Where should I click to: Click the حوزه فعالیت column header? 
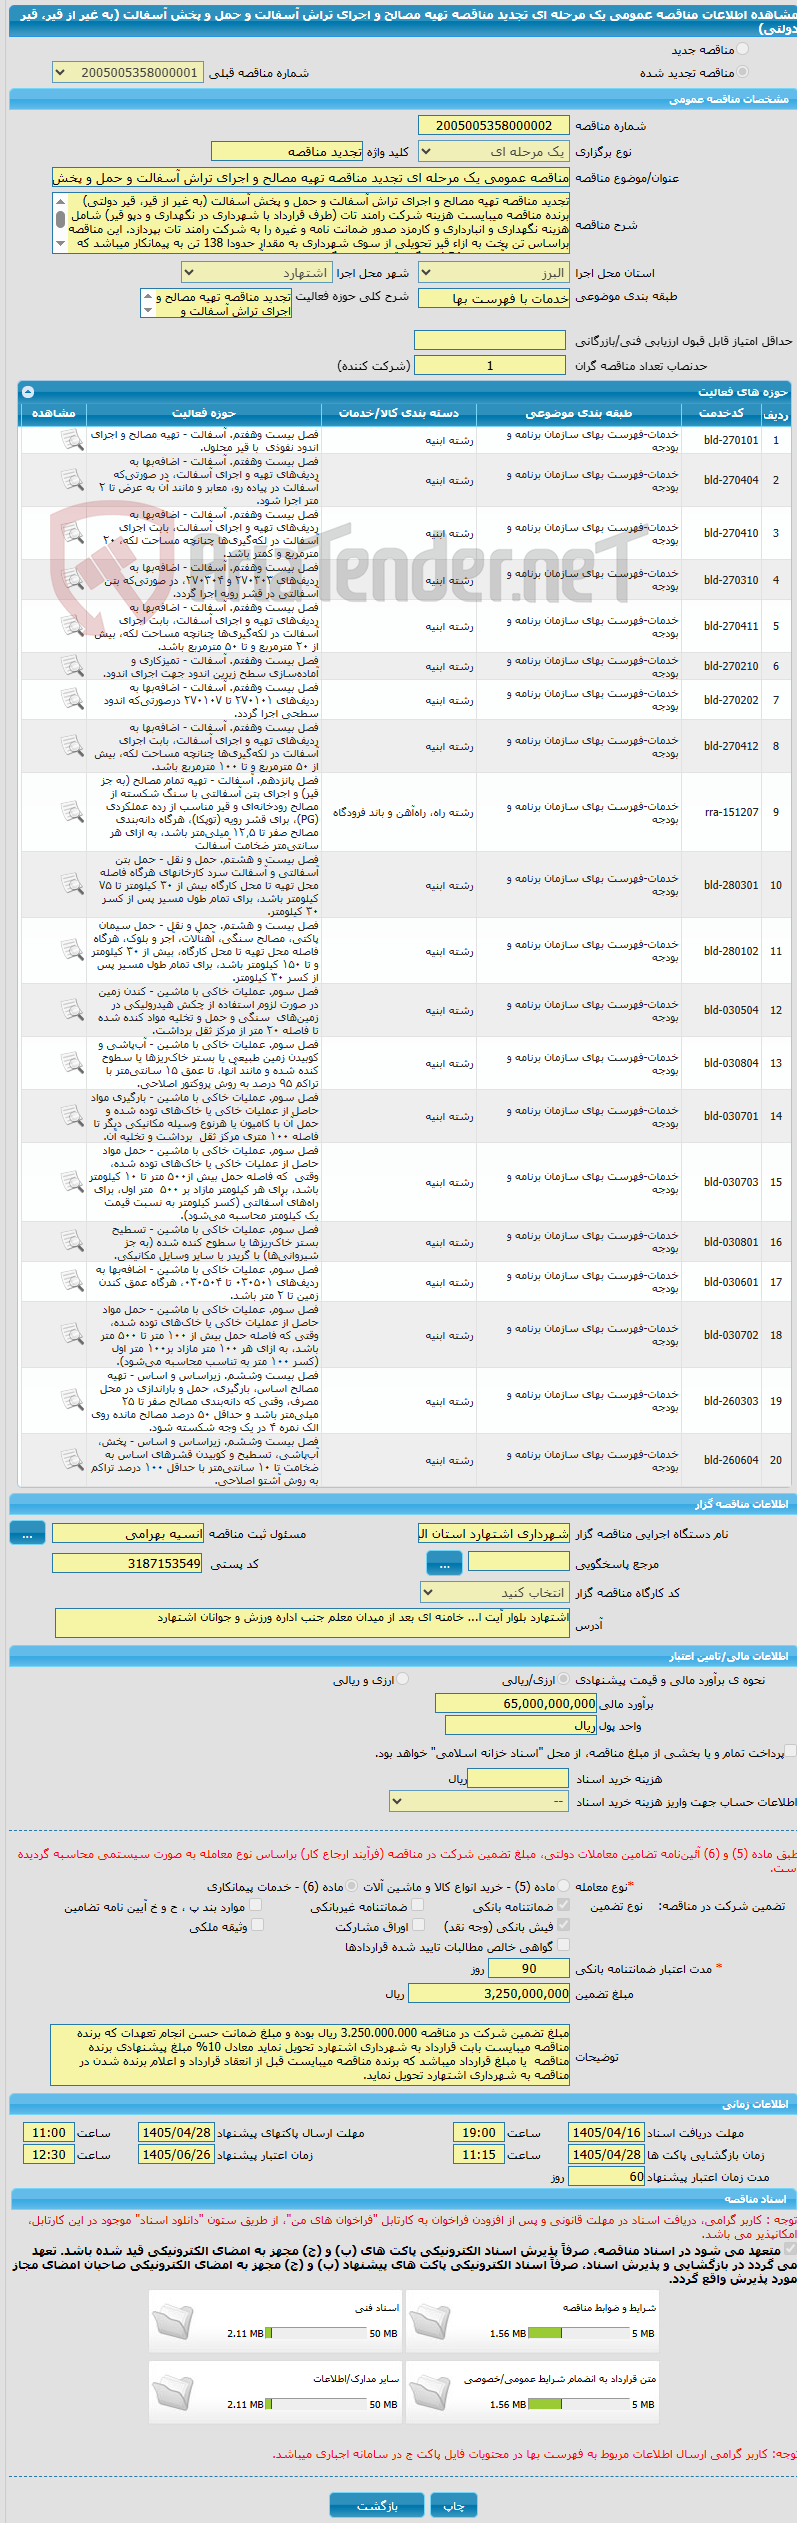(203, 413)
